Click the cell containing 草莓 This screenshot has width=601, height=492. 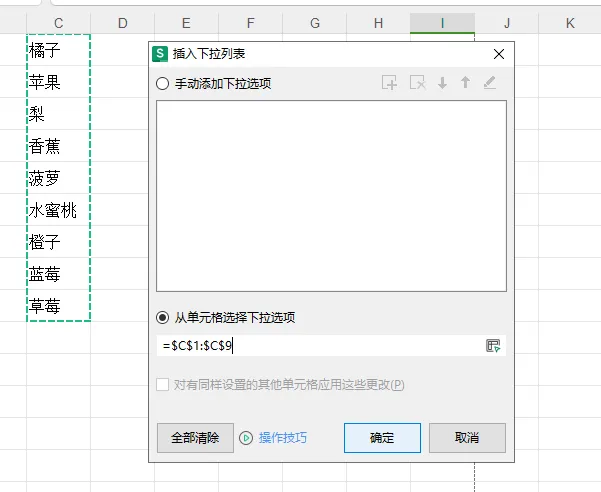(58, 306)
